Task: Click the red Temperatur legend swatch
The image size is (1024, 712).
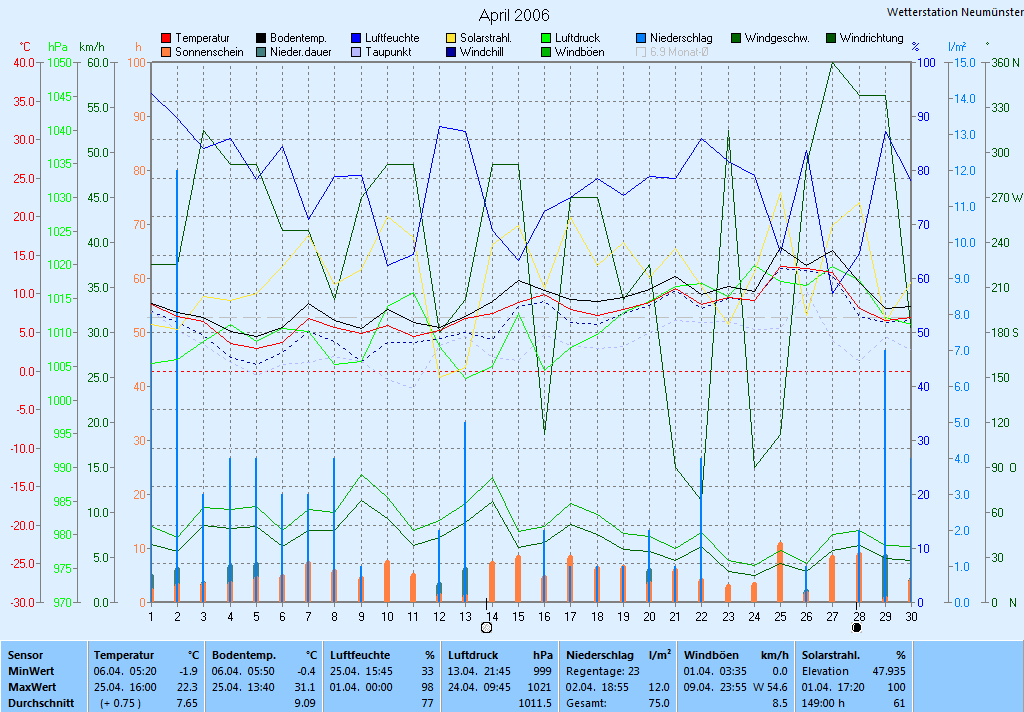Action: (166, 39)
